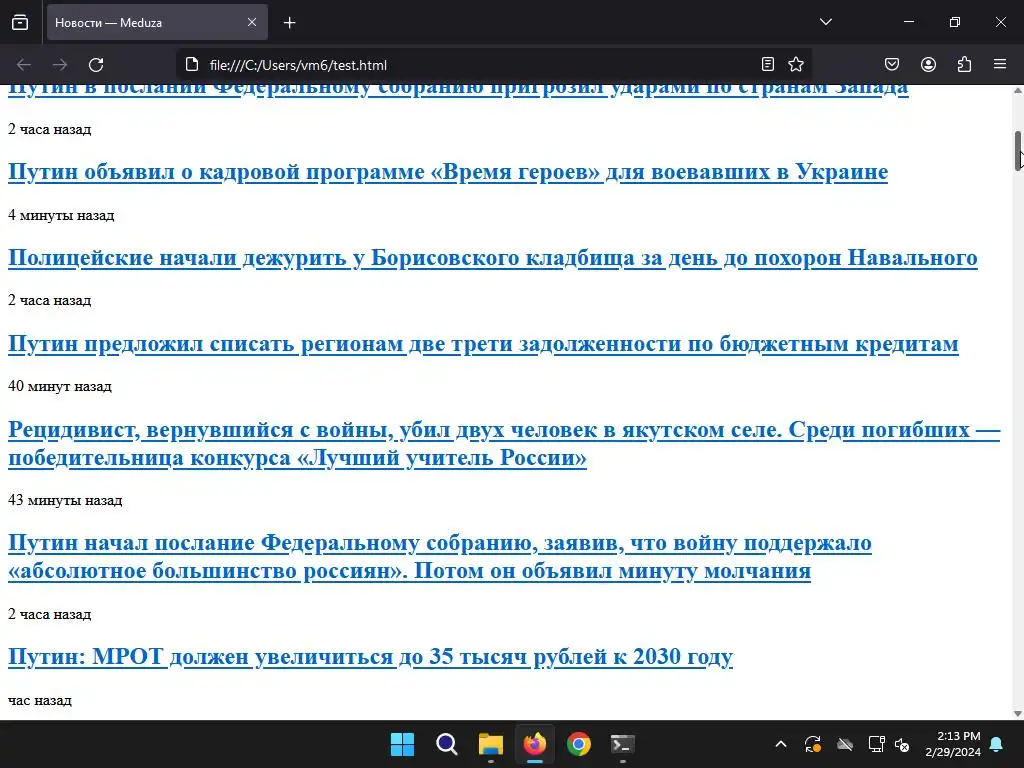This screenshot has height=768, width=1024.
Task: Open a new tab with the plus button
Action: (289, 23)
